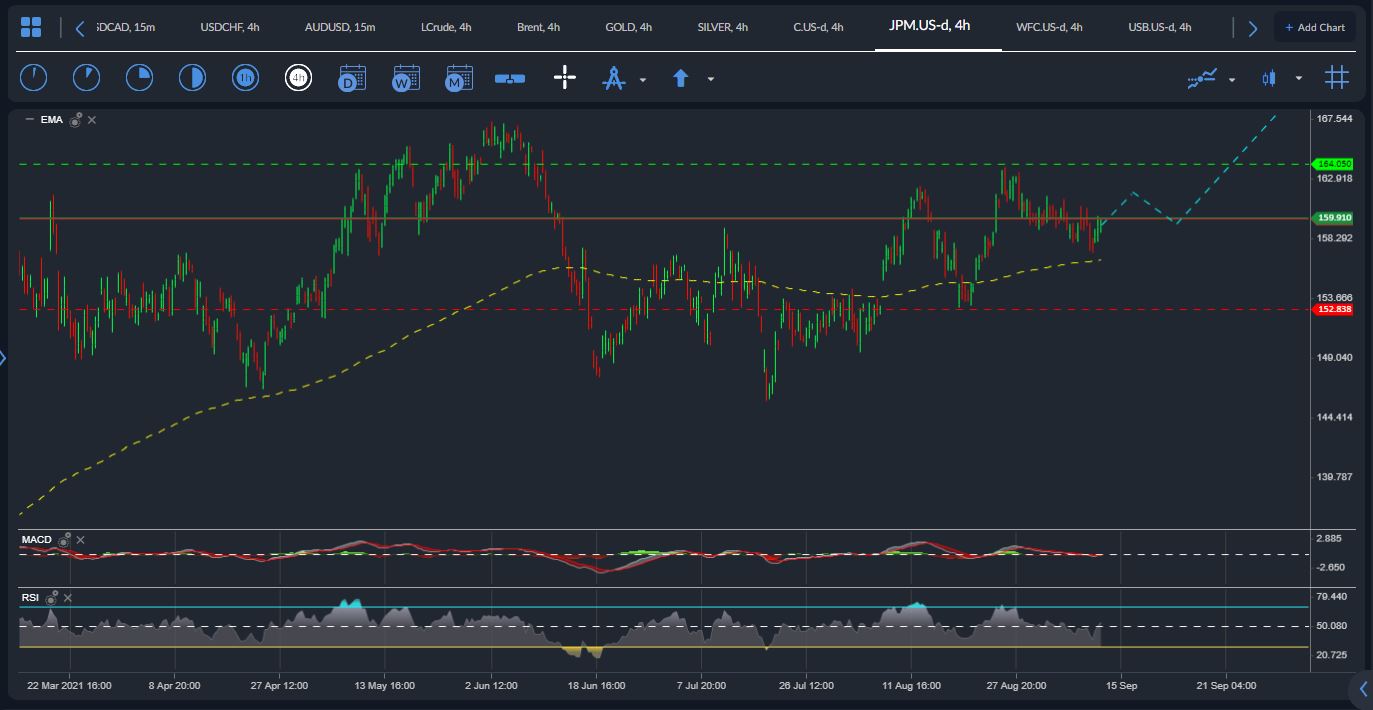The image size is (1373, 710).
Task: Remove the MACD indicator panel
Action: click(x=81, y=540)
